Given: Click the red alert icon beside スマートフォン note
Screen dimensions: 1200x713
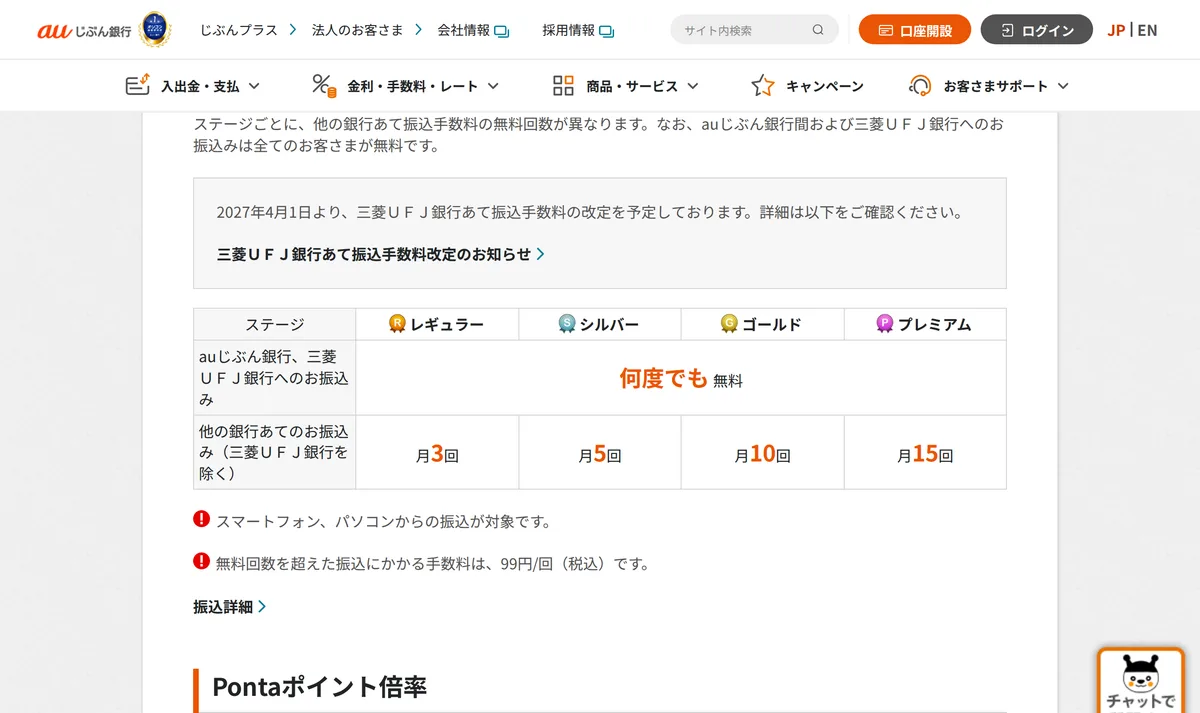Looking at the screenshot, I should (x=201, y=519).
